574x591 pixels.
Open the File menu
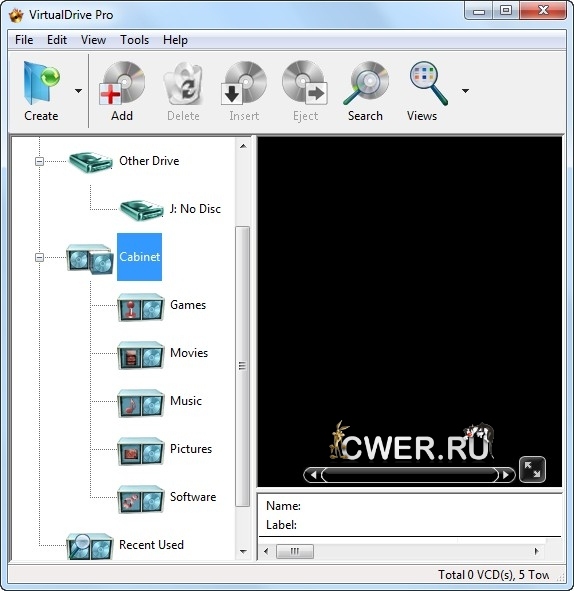pyautogui.click(x=24, y=40)
